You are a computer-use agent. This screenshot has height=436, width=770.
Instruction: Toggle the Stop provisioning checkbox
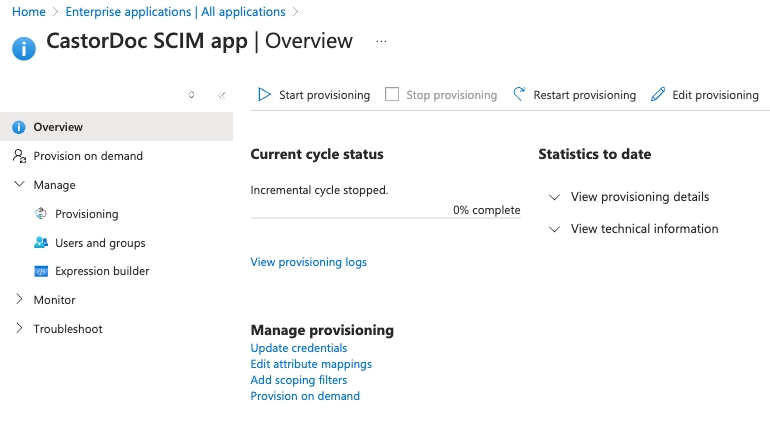point(392,95)
